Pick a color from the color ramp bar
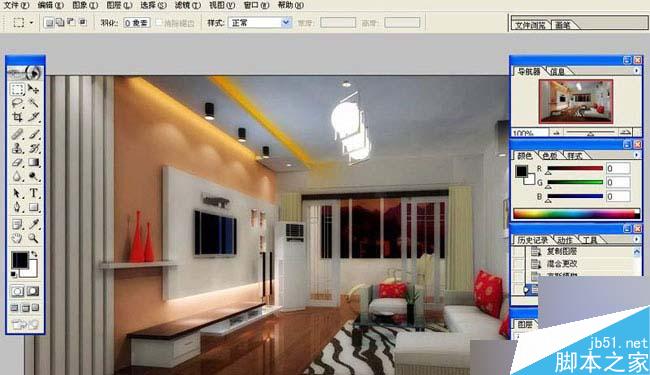Image resolution: width=650 pixels, height=375 pixels. tap(576, 213)
